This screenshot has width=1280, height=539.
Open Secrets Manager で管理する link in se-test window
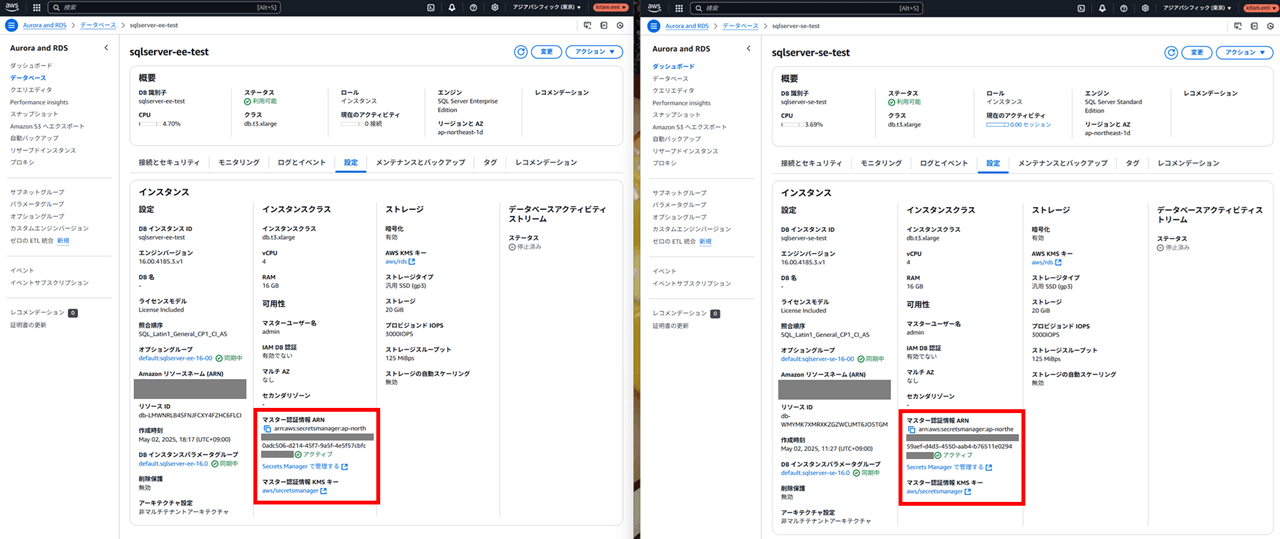coord(949,466)
